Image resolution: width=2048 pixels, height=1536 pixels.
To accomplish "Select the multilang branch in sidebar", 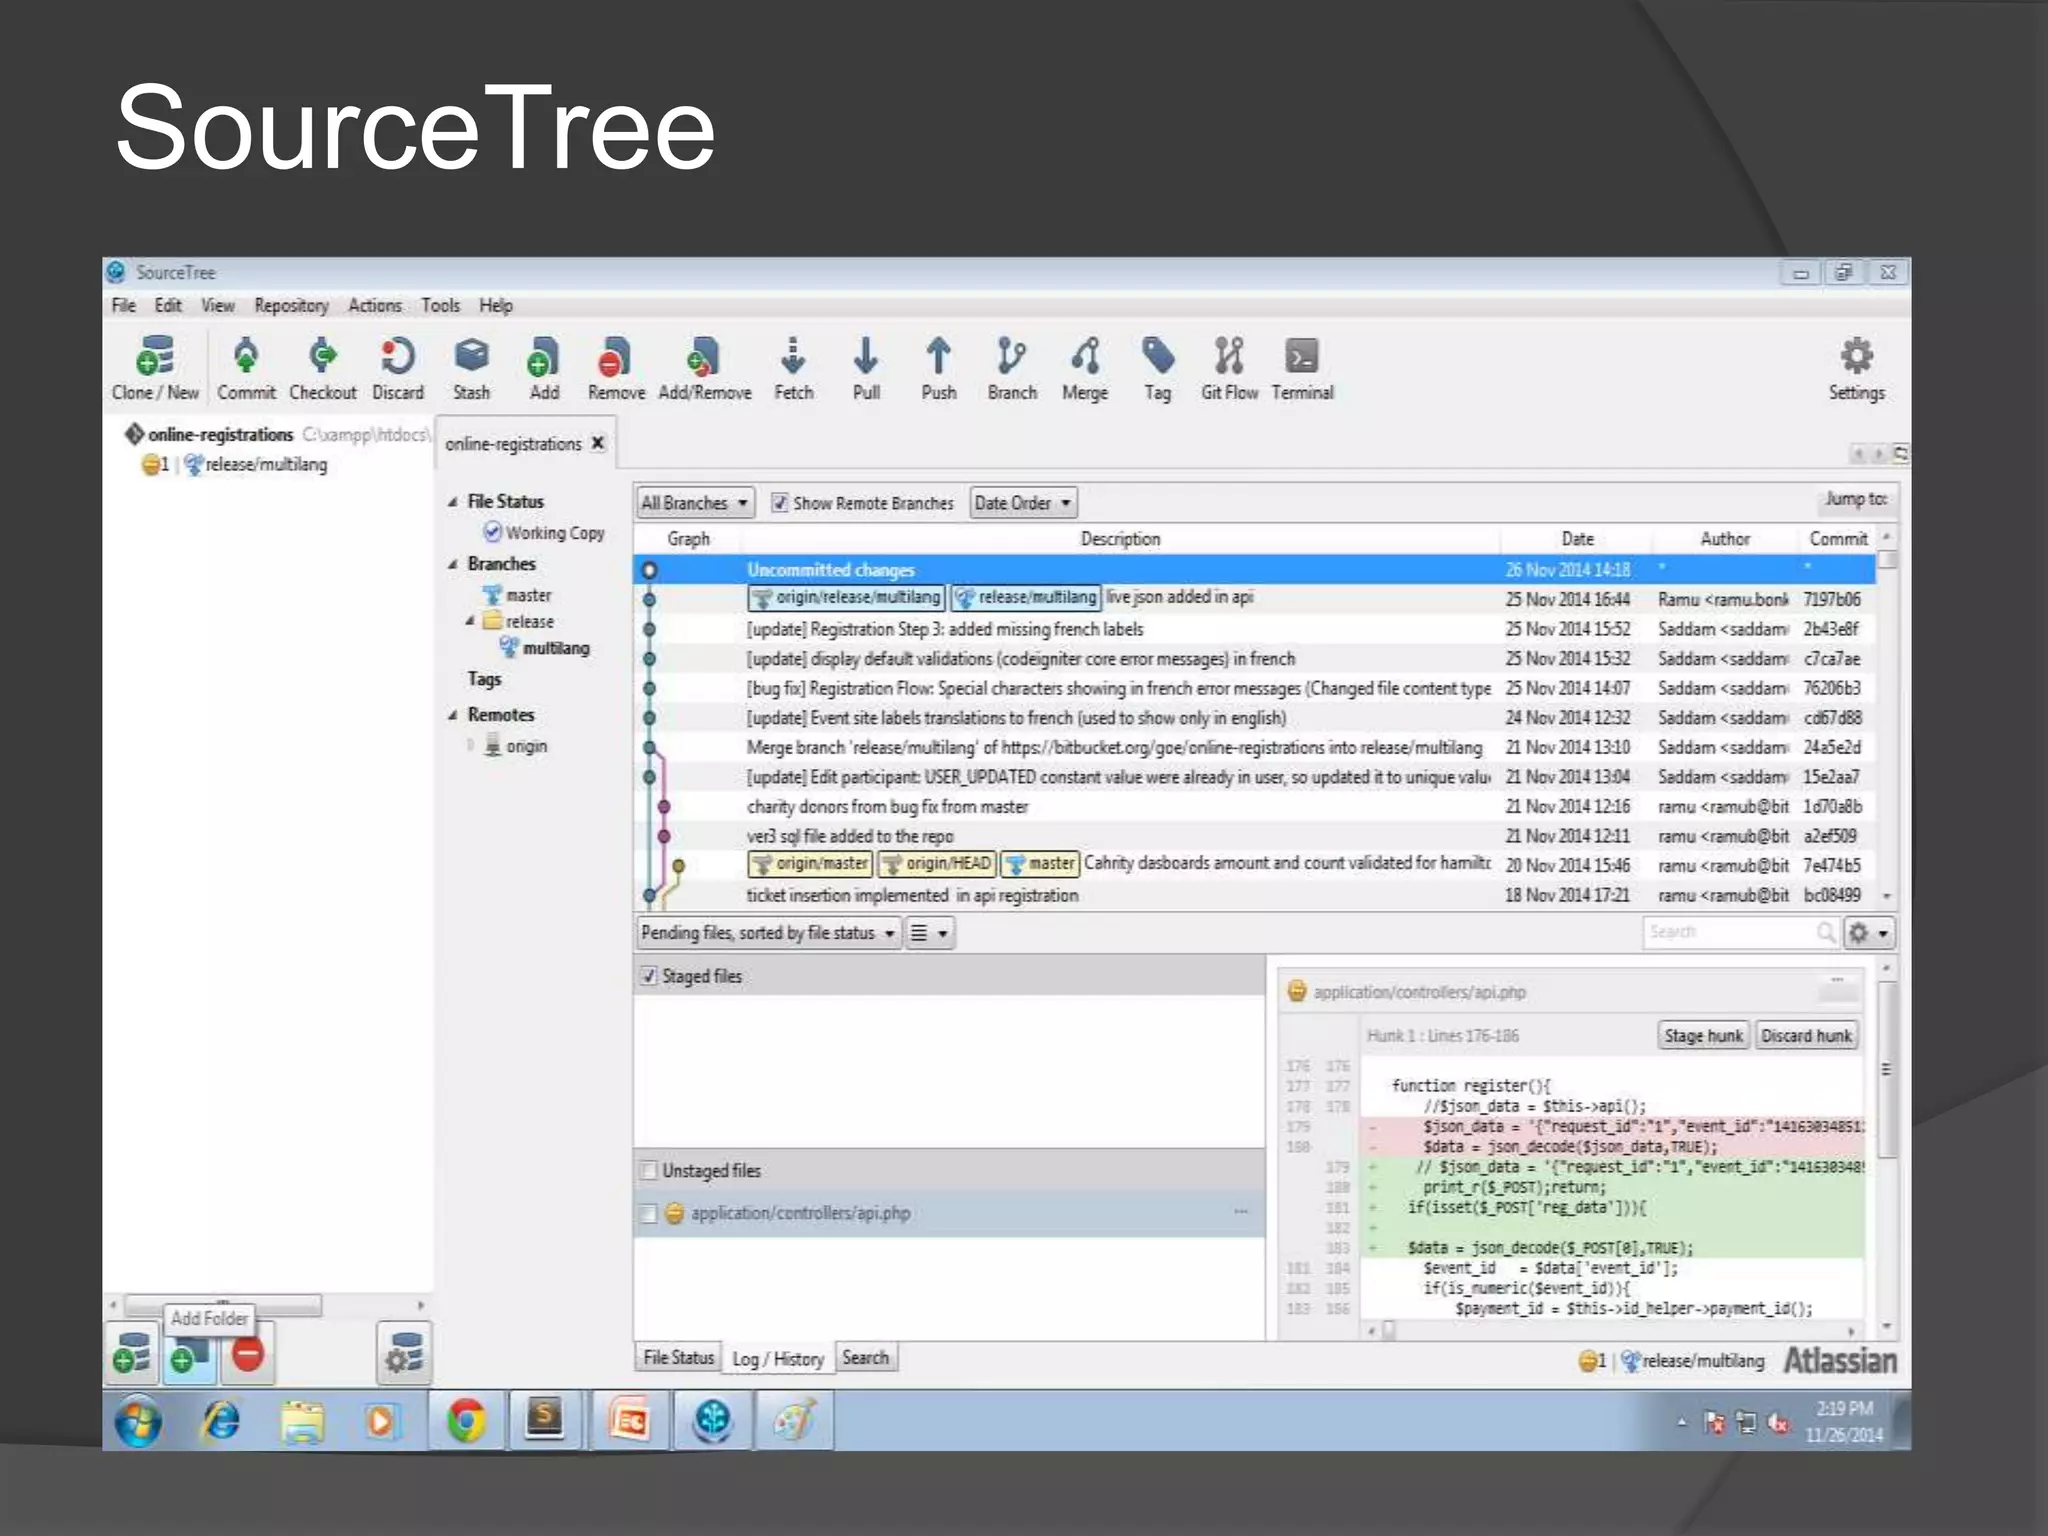I will pos(544,648).
